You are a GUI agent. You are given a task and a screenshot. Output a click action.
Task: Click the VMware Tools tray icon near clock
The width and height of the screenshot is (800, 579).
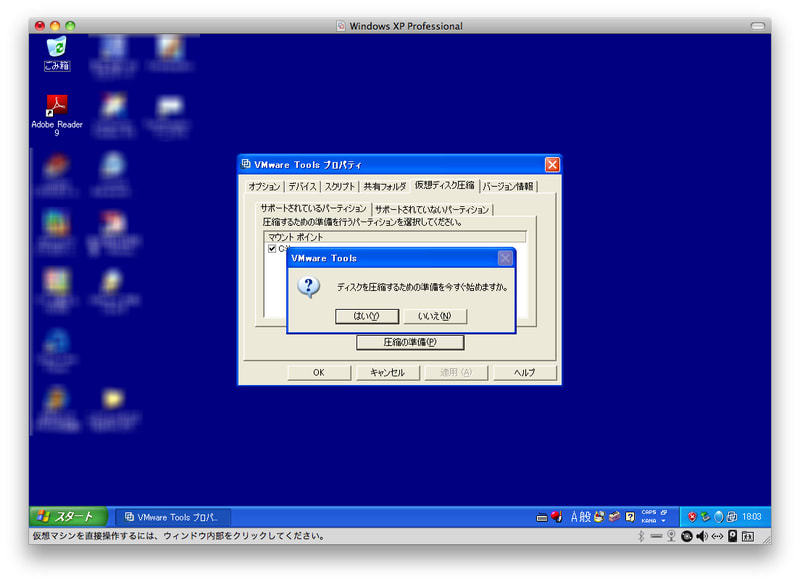(731, 517)
